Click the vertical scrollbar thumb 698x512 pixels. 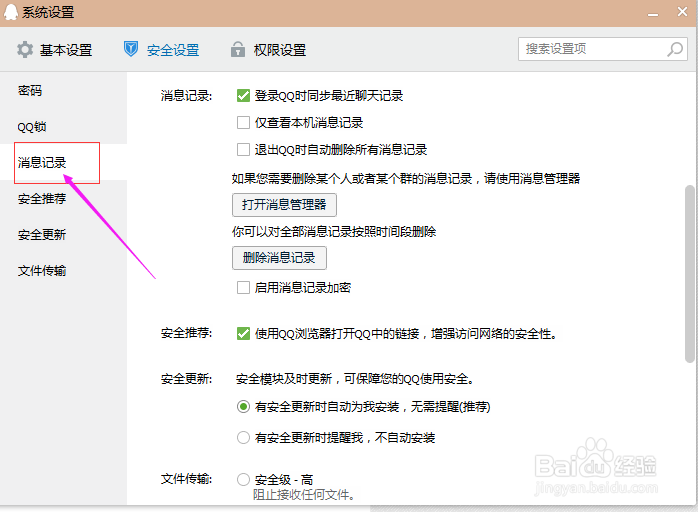[x=690, y=274]
